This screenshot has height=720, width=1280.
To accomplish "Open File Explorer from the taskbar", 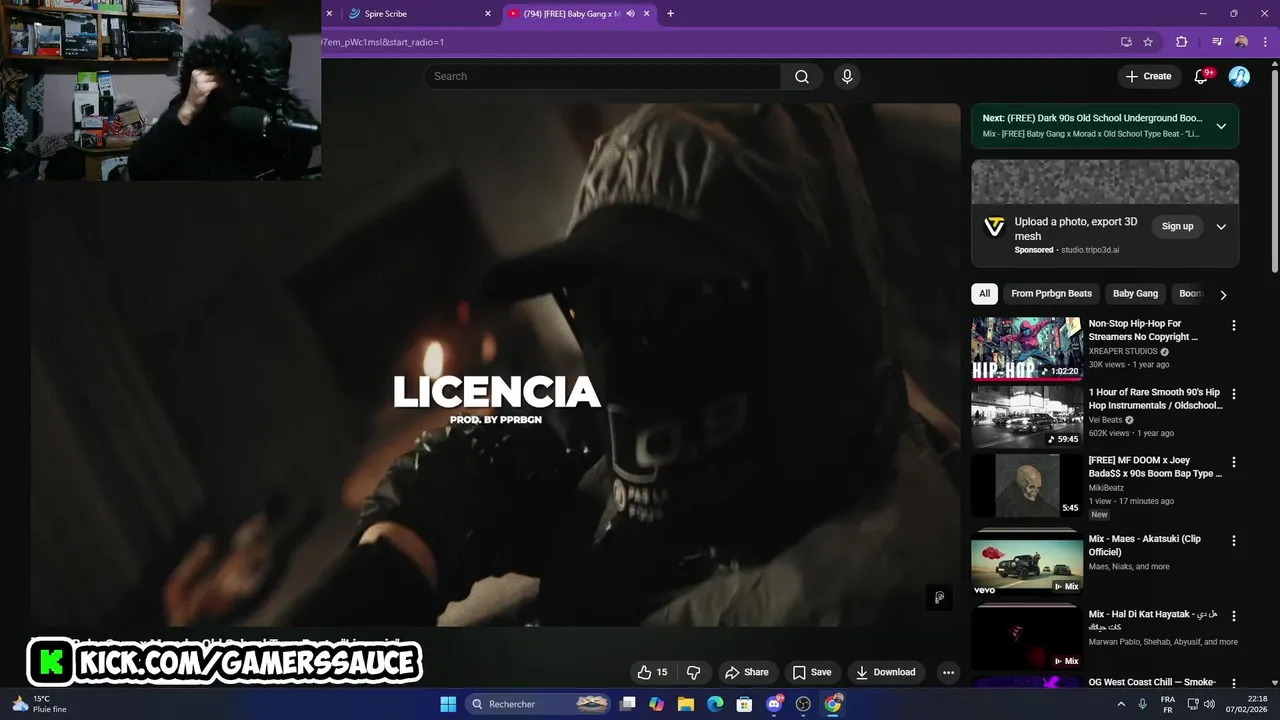I will 686,704.
